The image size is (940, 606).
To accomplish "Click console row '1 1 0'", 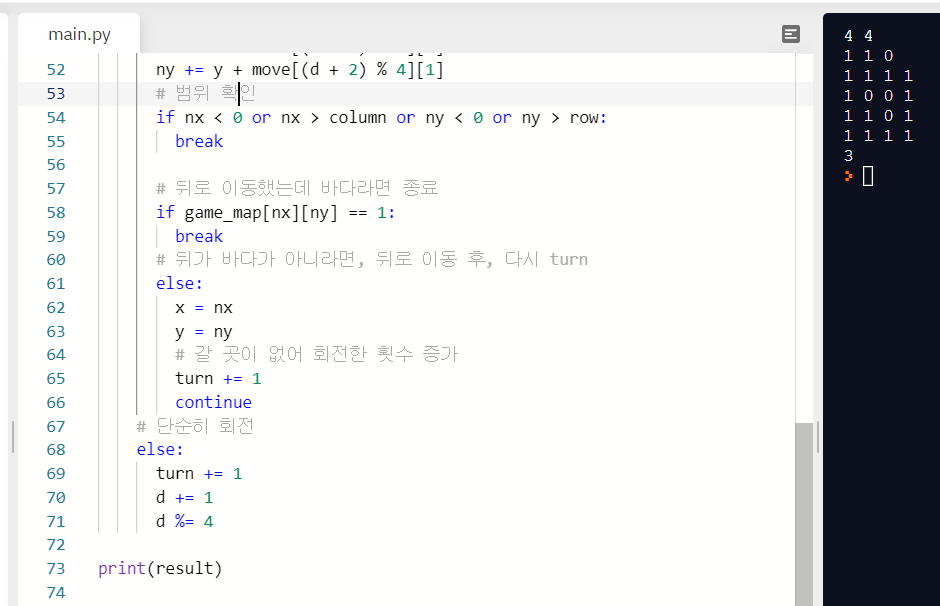I will pos(868,56).
